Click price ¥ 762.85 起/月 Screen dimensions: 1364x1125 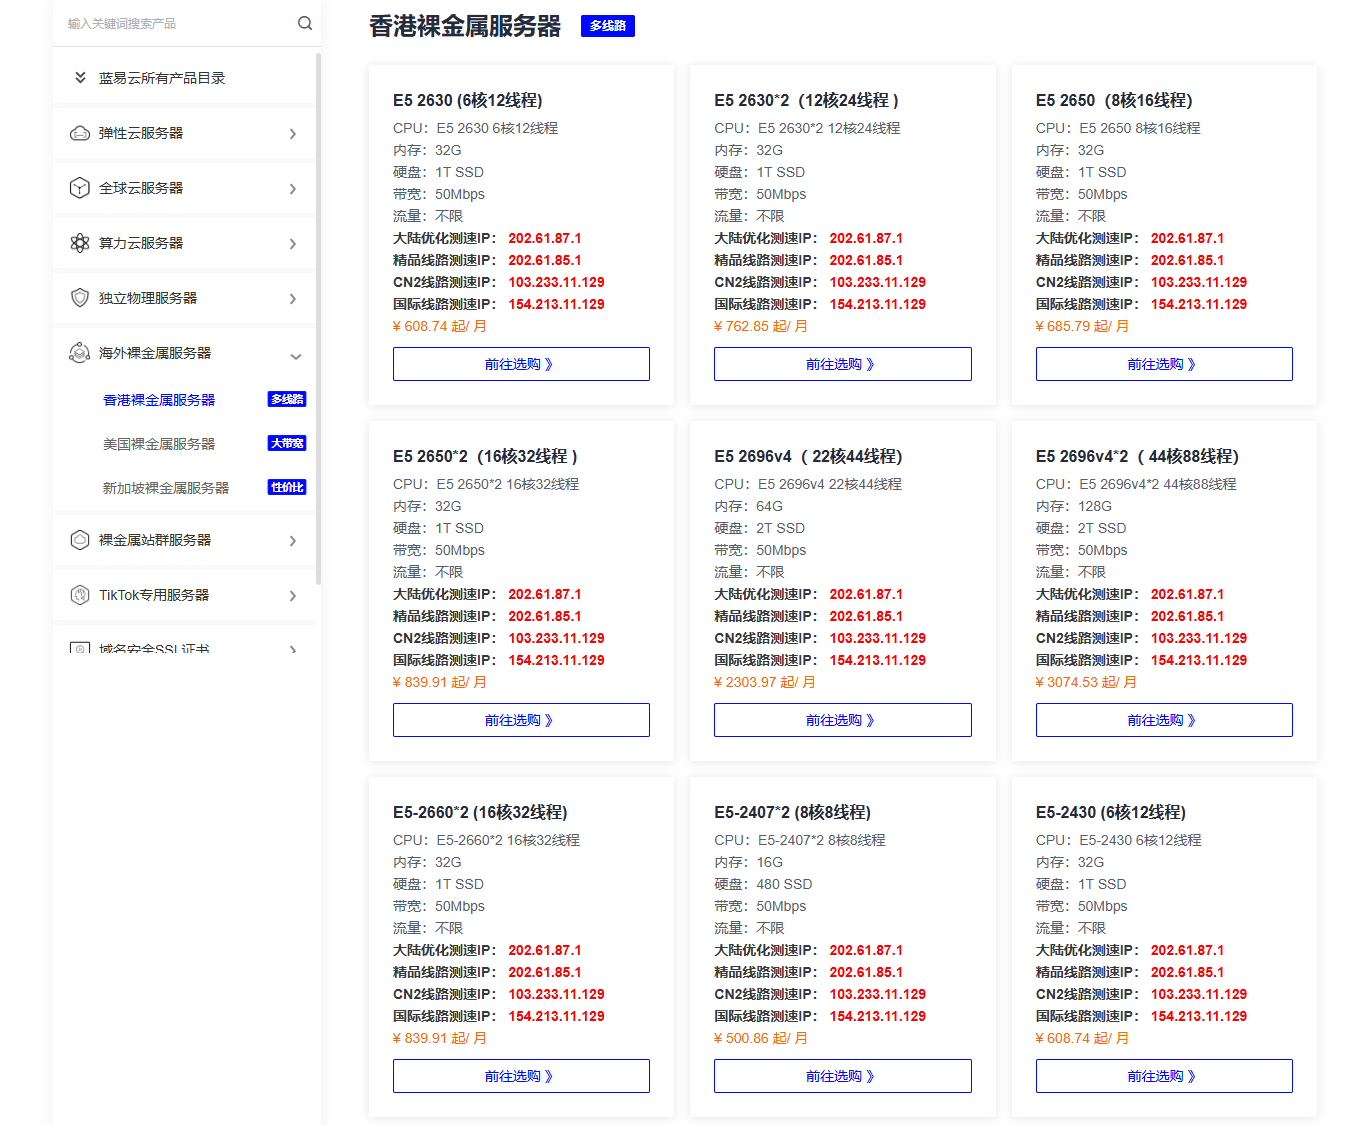(761, 326)
